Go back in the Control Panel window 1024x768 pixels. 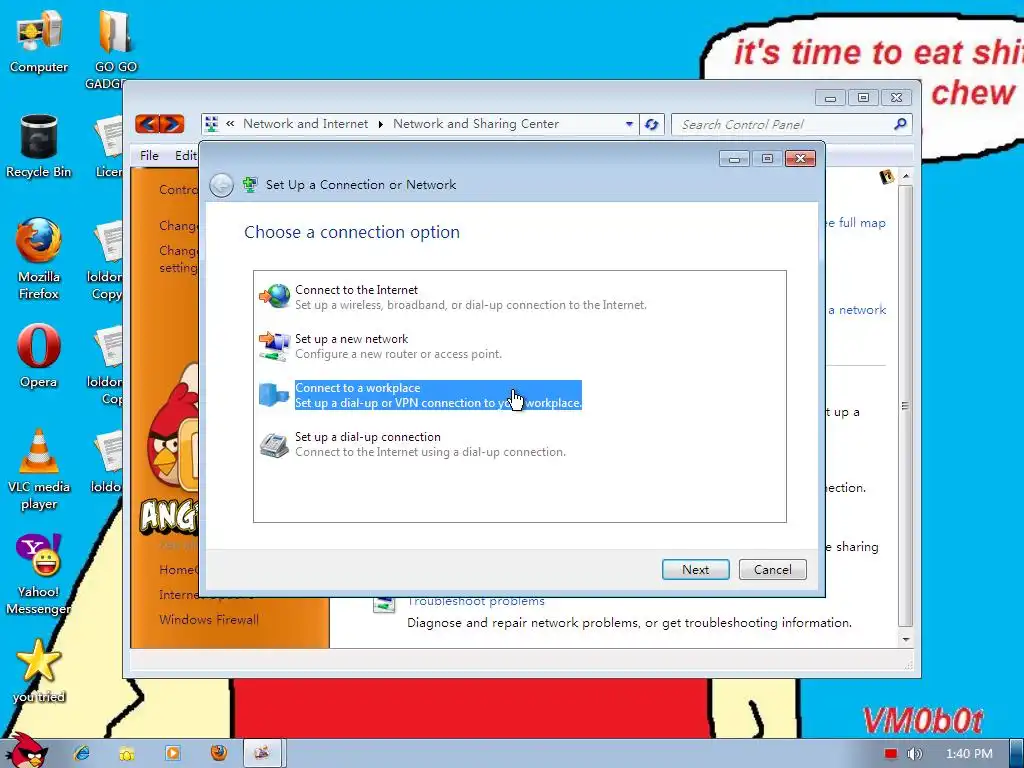[148, 123]
